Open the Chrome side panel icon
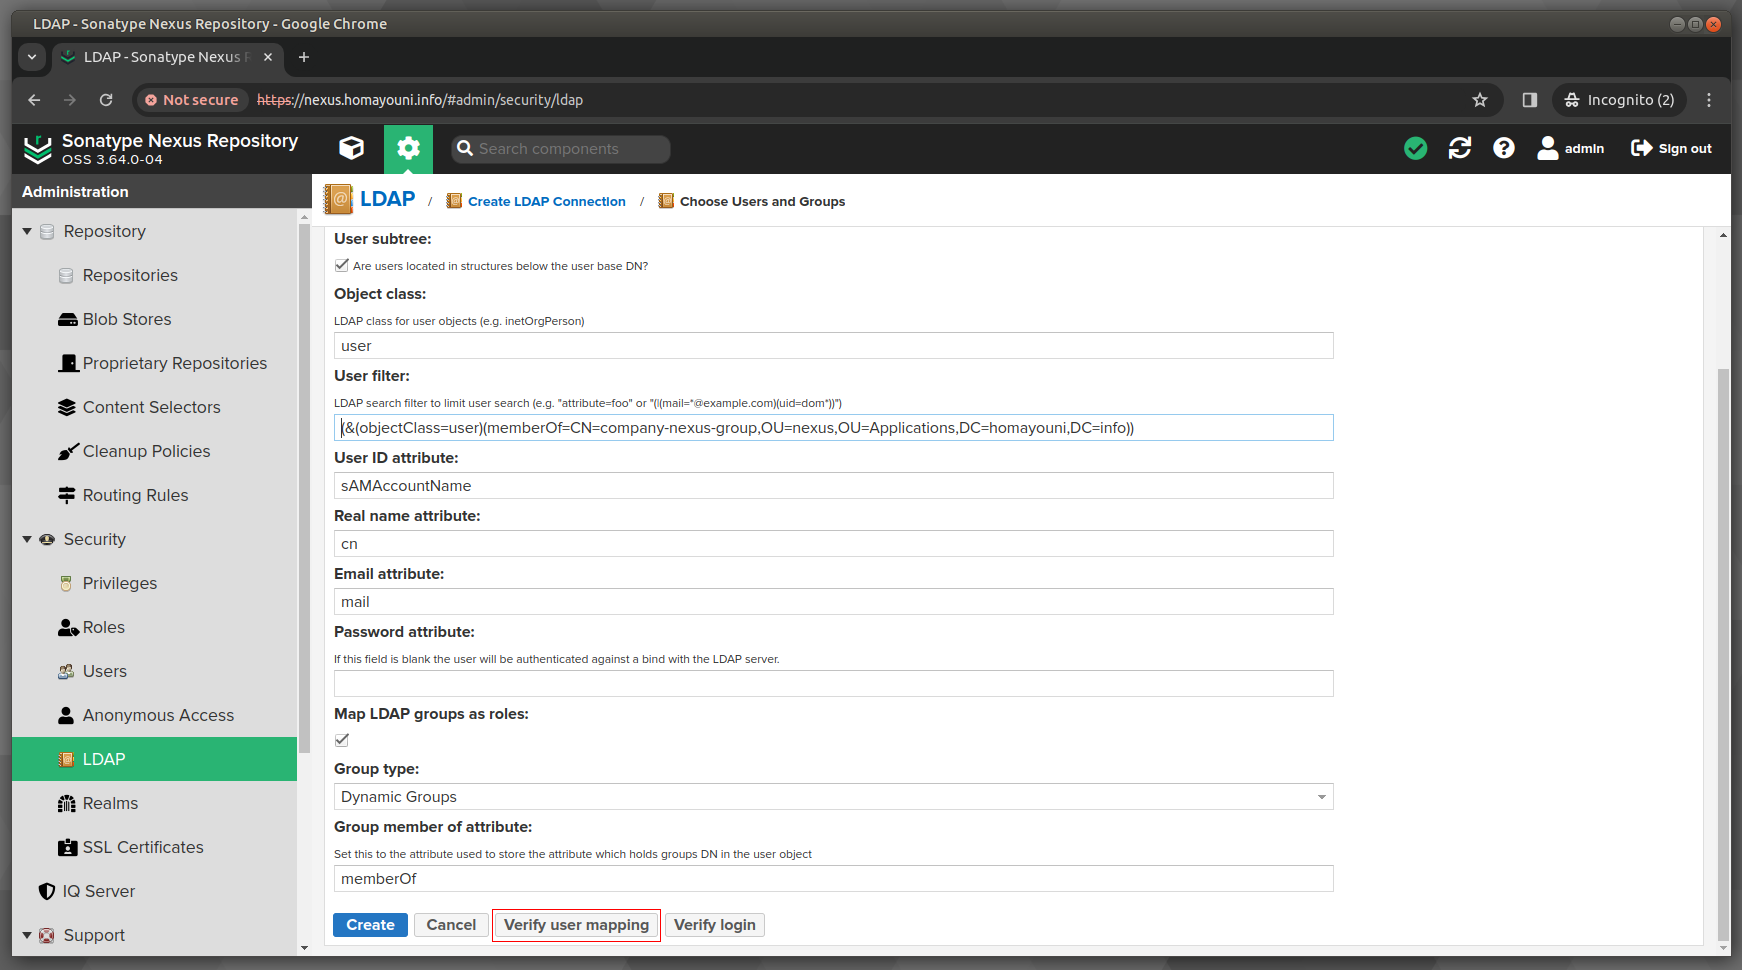The width and height of the screenshot is (1742, 970). tap(1529, 100)
